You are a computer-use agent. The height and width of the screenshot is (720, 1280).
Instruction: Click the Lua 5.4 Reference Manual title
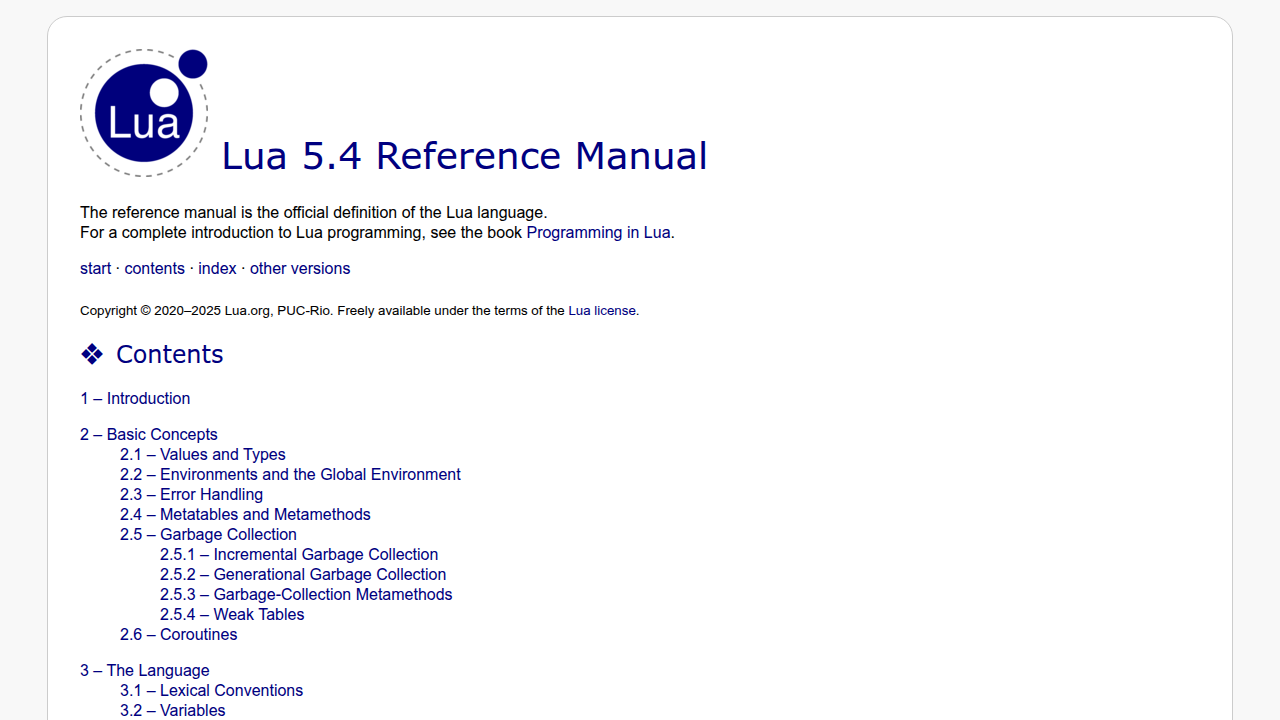(464, 156)
